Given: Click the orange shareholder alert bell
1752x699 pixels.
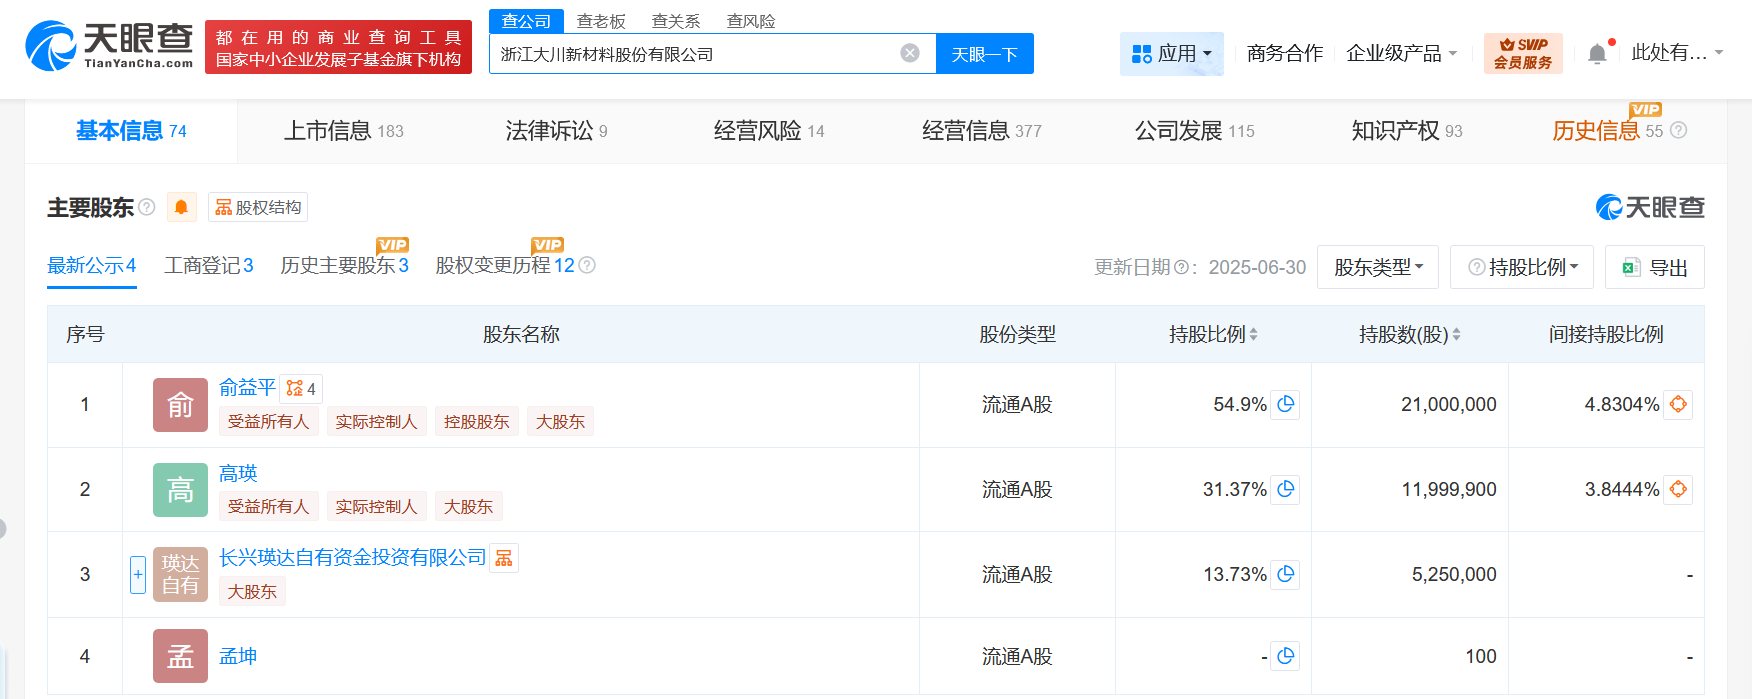Looking at the screenshot, I should [x=181, y=207].
